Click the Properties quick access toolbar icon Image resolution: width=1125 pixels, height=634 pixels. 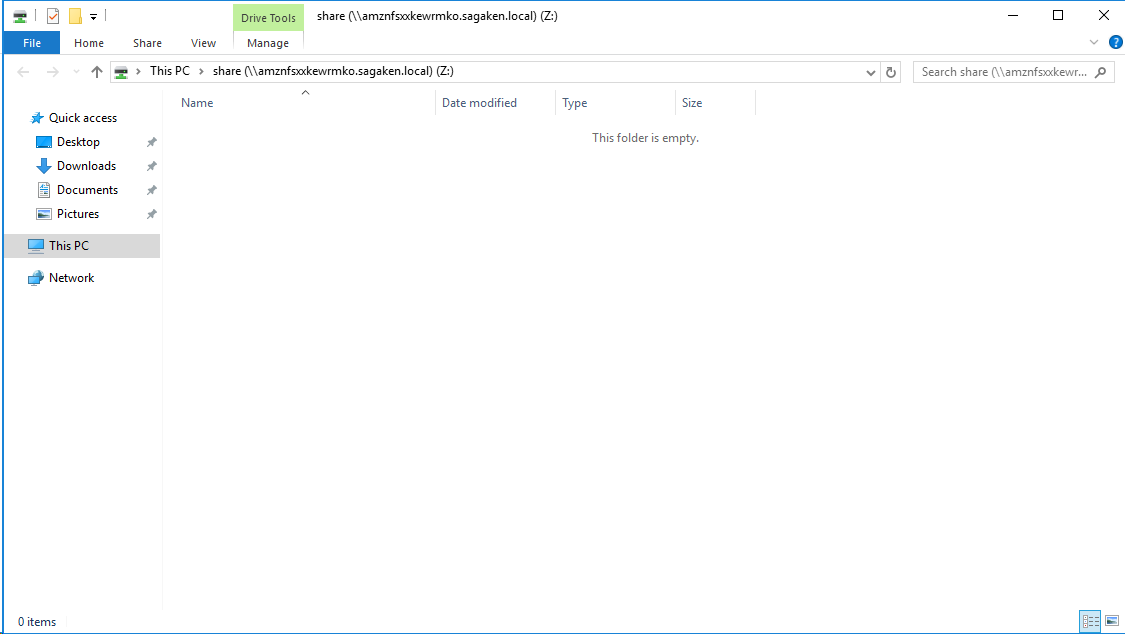(52, 16)
